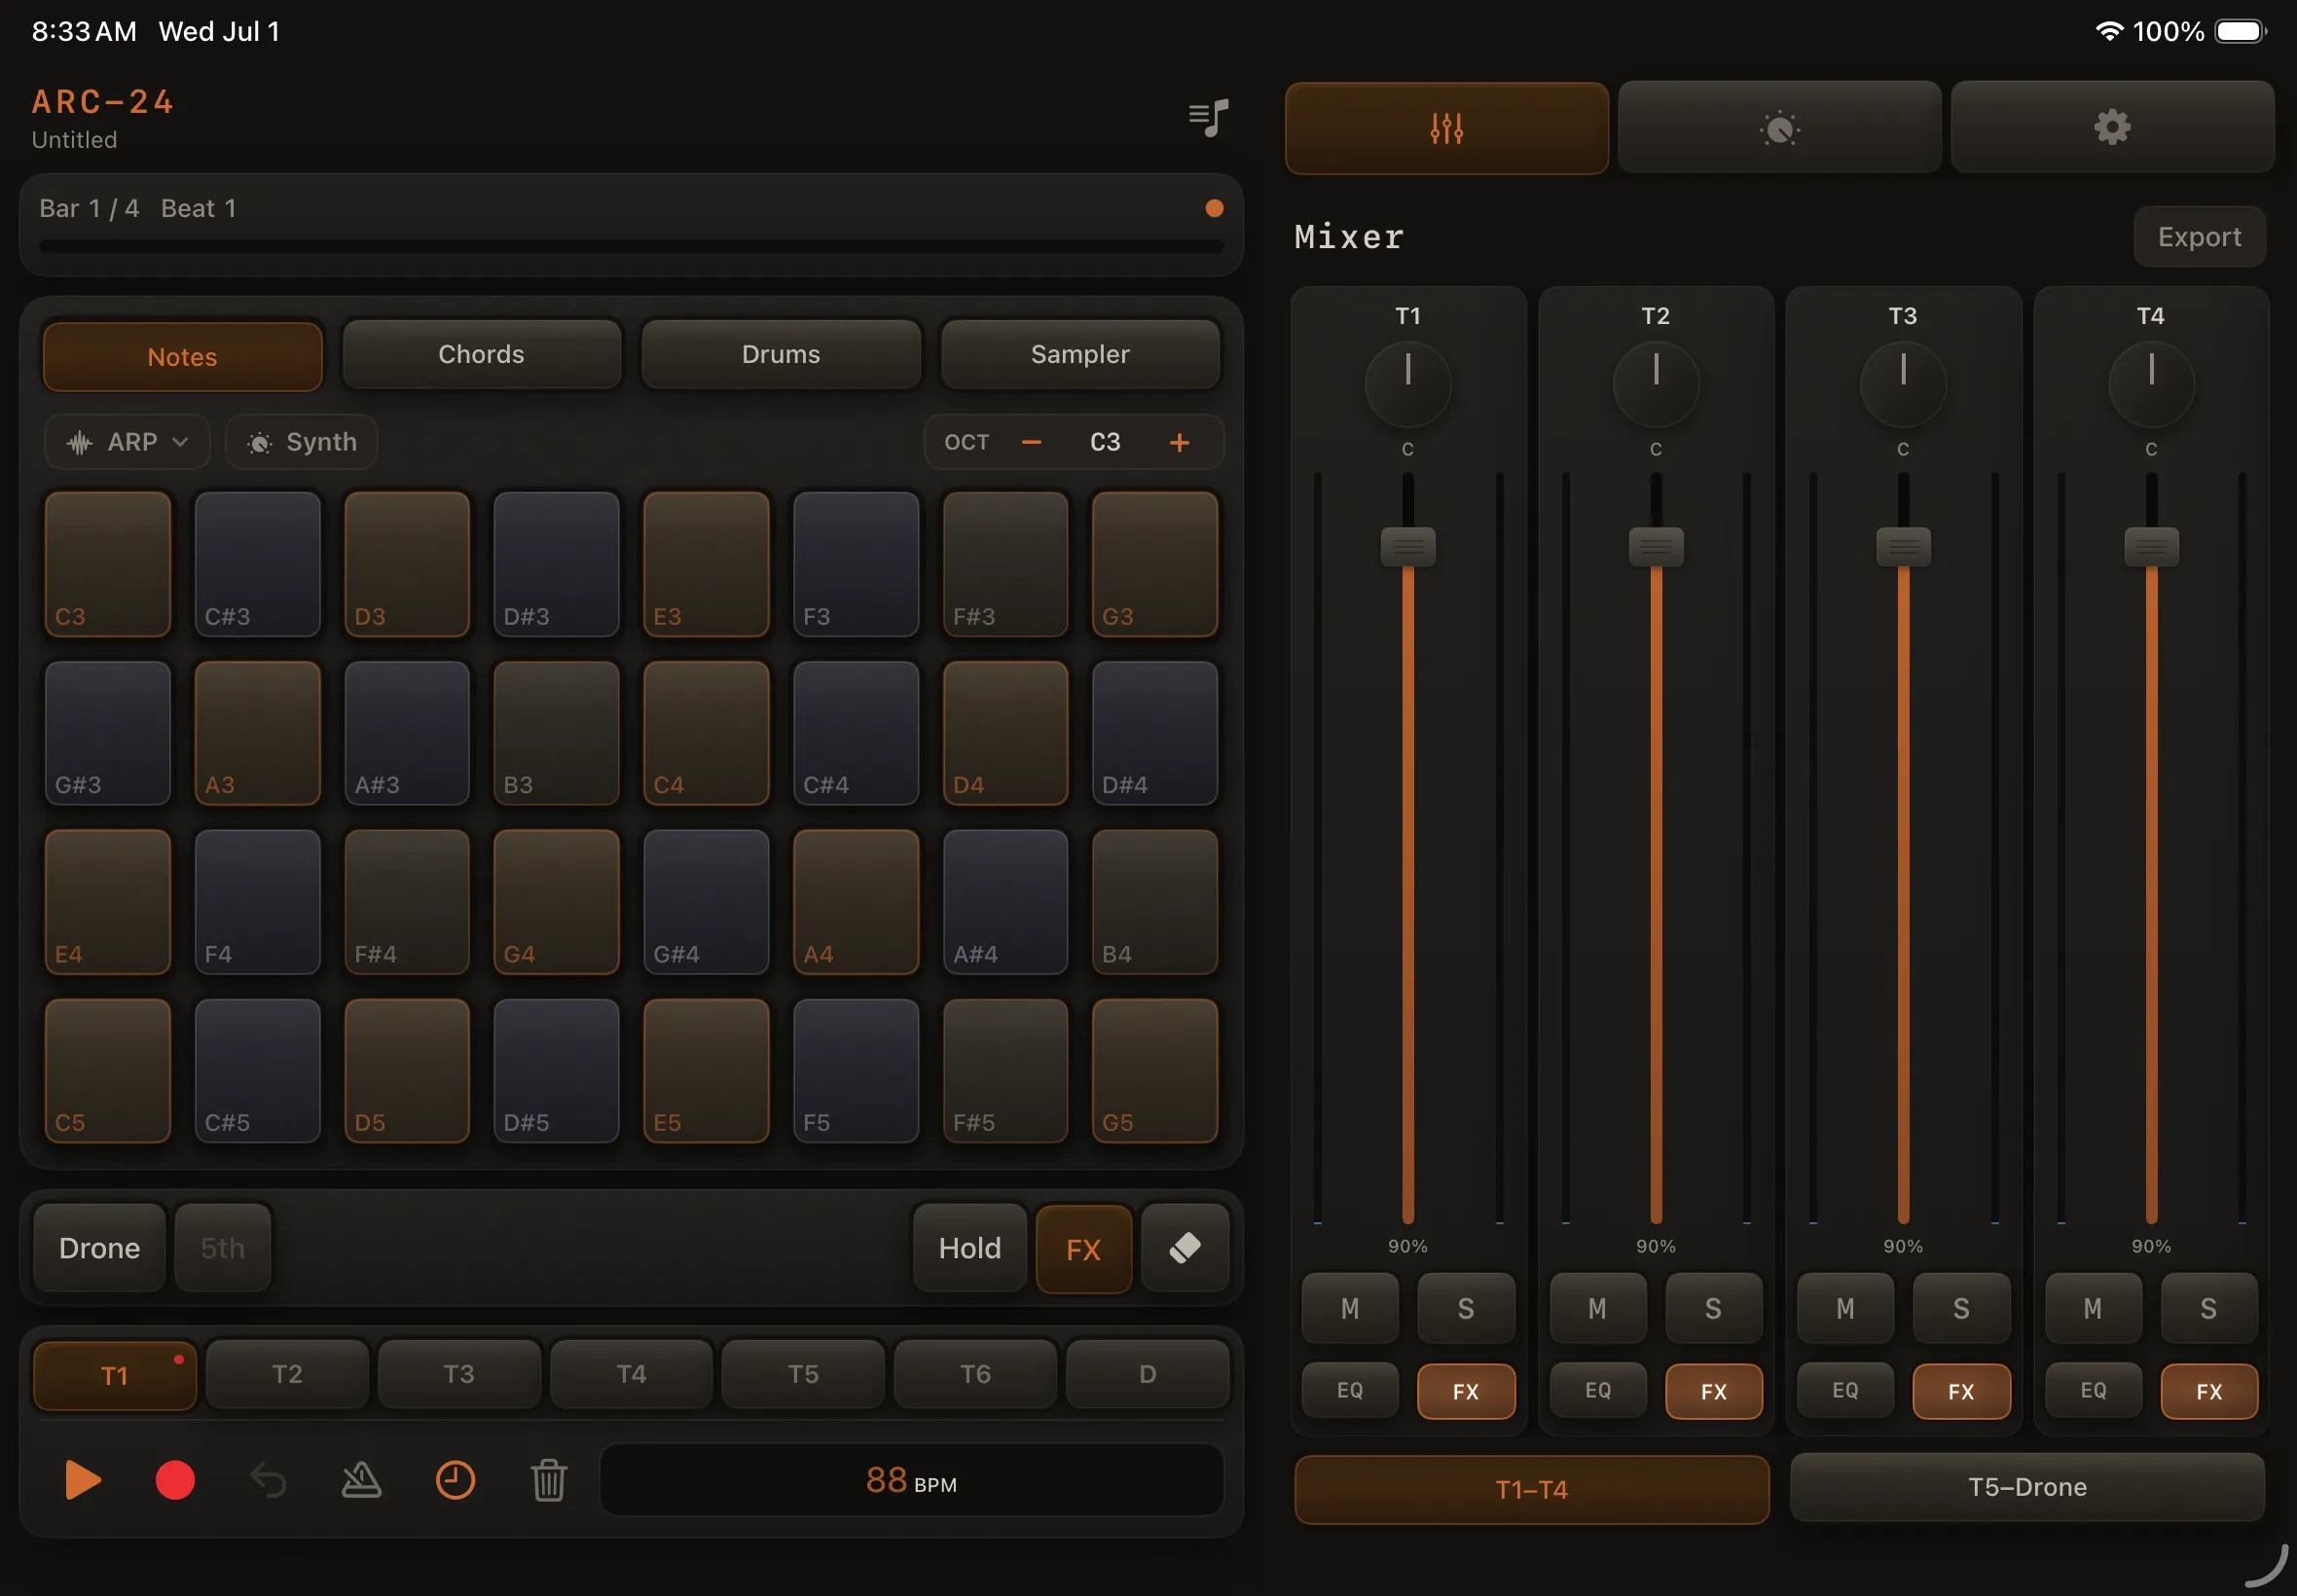
Task: Mute track T2 in the mixer
Action: click(x=1597, y=1308)
